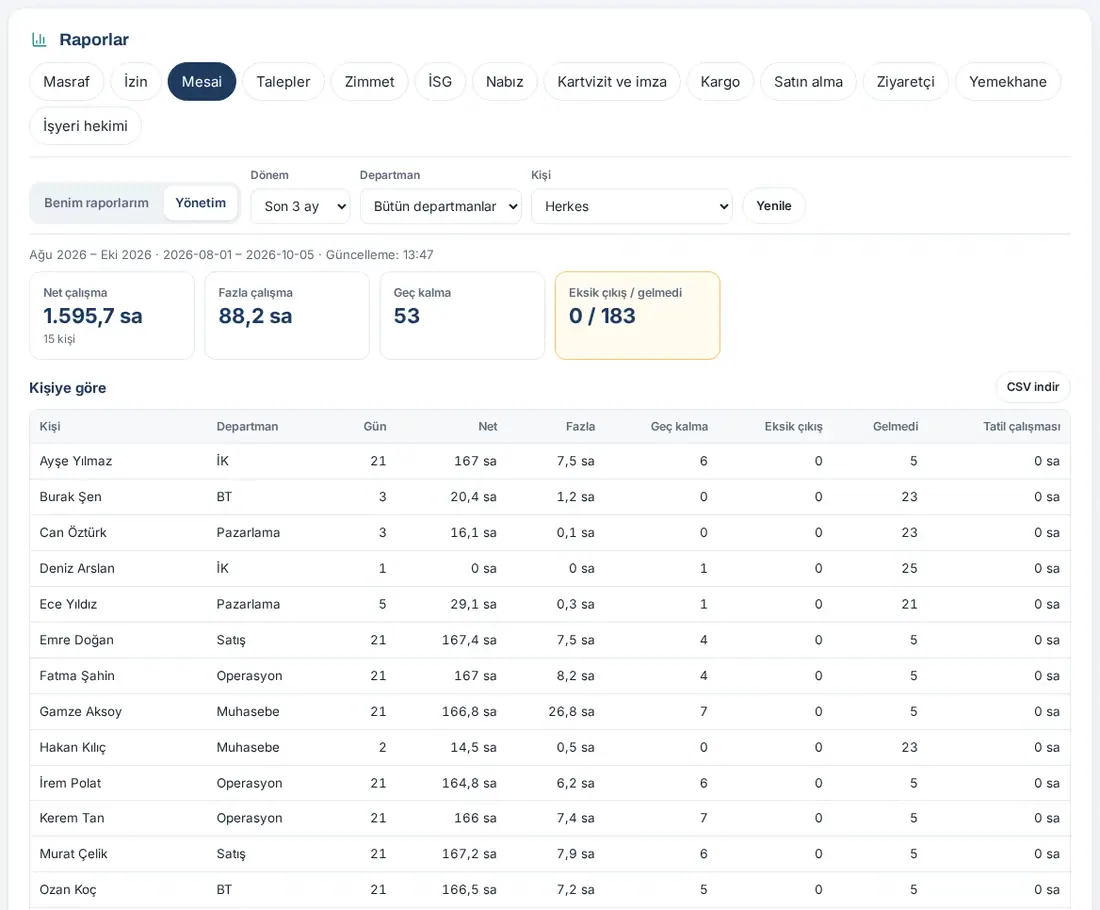The image size is (1100, 910).
Task: Click the Departman column header
Action: (x=247, y=427)
